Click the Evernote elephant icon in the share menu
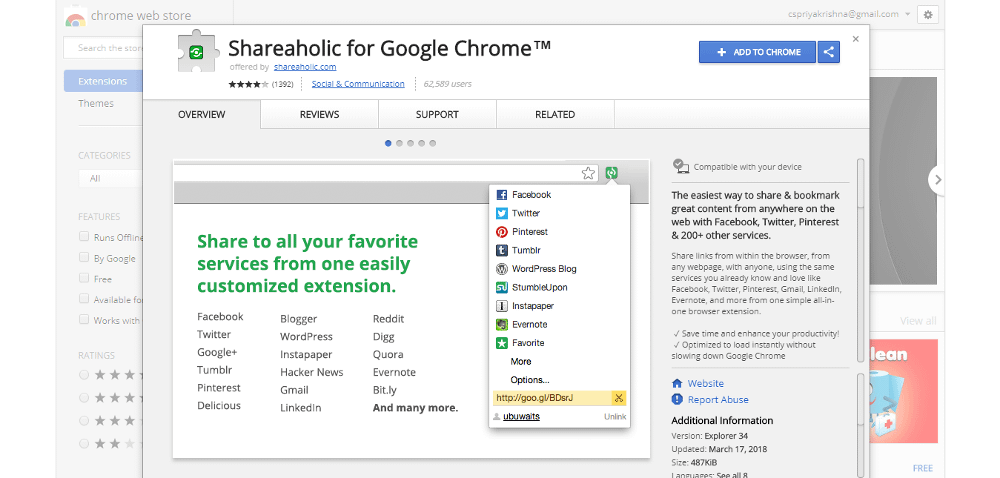This screenshot has width=1000, height=478. point(501,324)
